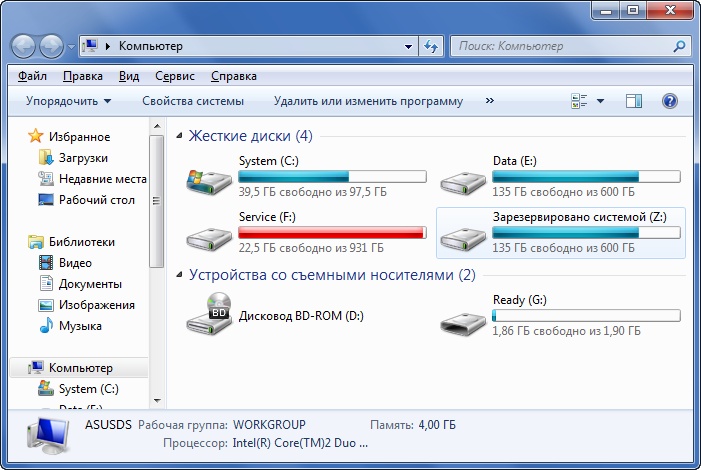701x470 pixels.
Task: Click '39,5 ГБ свободно из 97,5 ГБ' text
Action: click(x=312, y=192)
